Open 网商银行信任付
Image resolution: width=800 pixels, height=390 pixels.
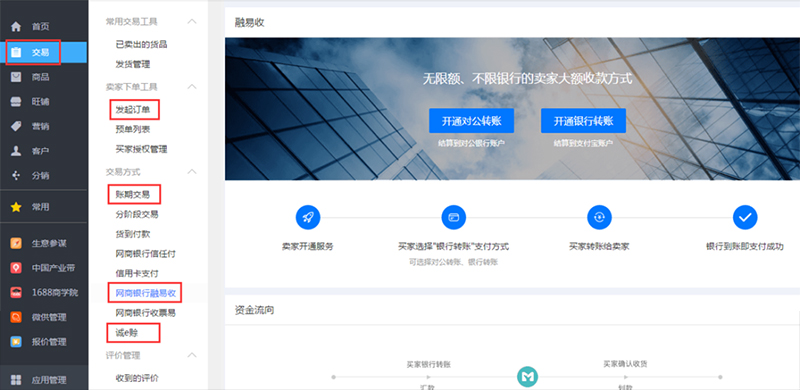(145, 254)
